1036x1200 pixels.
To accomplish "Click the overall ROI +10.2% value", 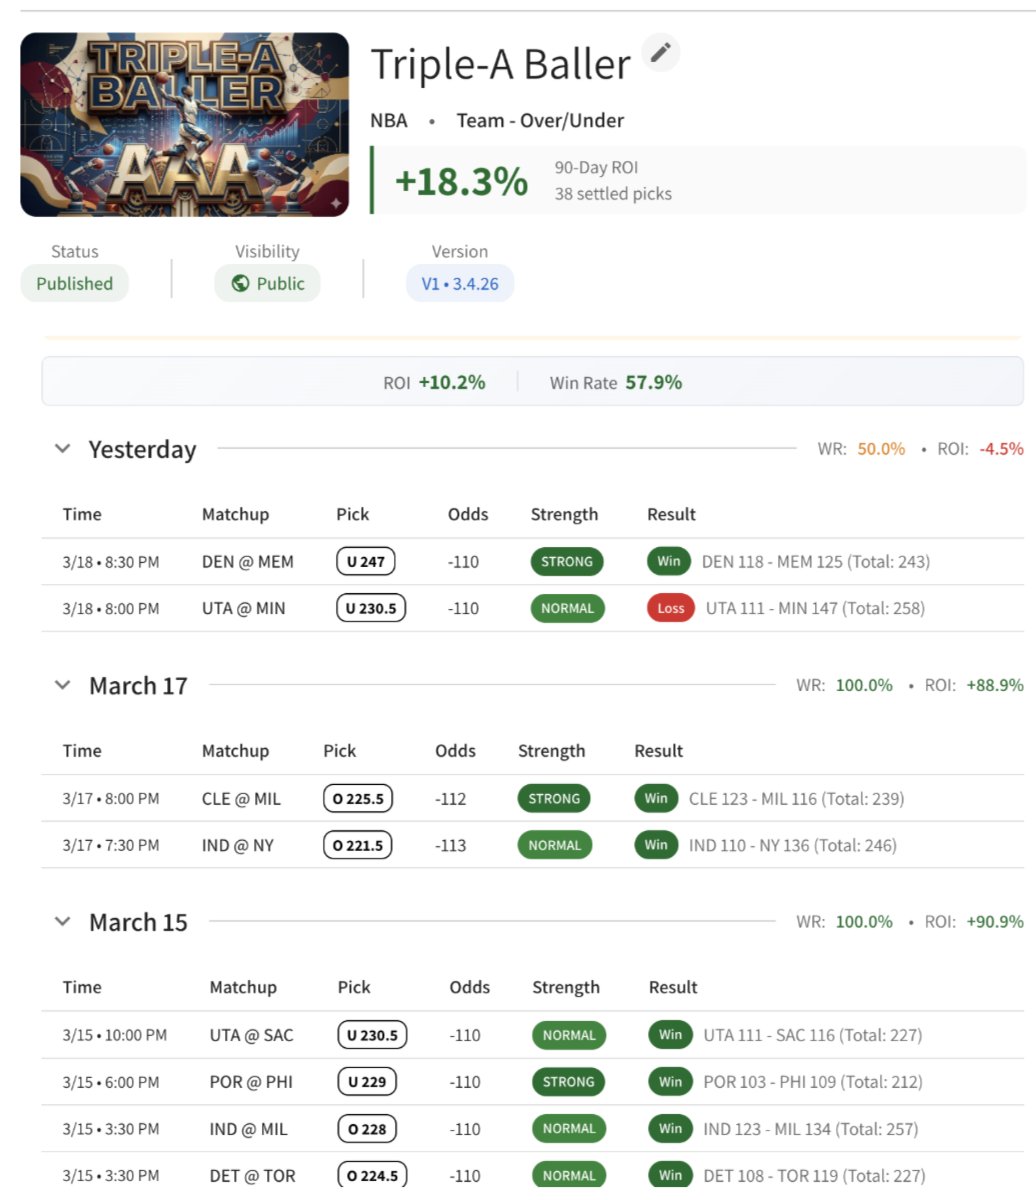I will (452, 382).
